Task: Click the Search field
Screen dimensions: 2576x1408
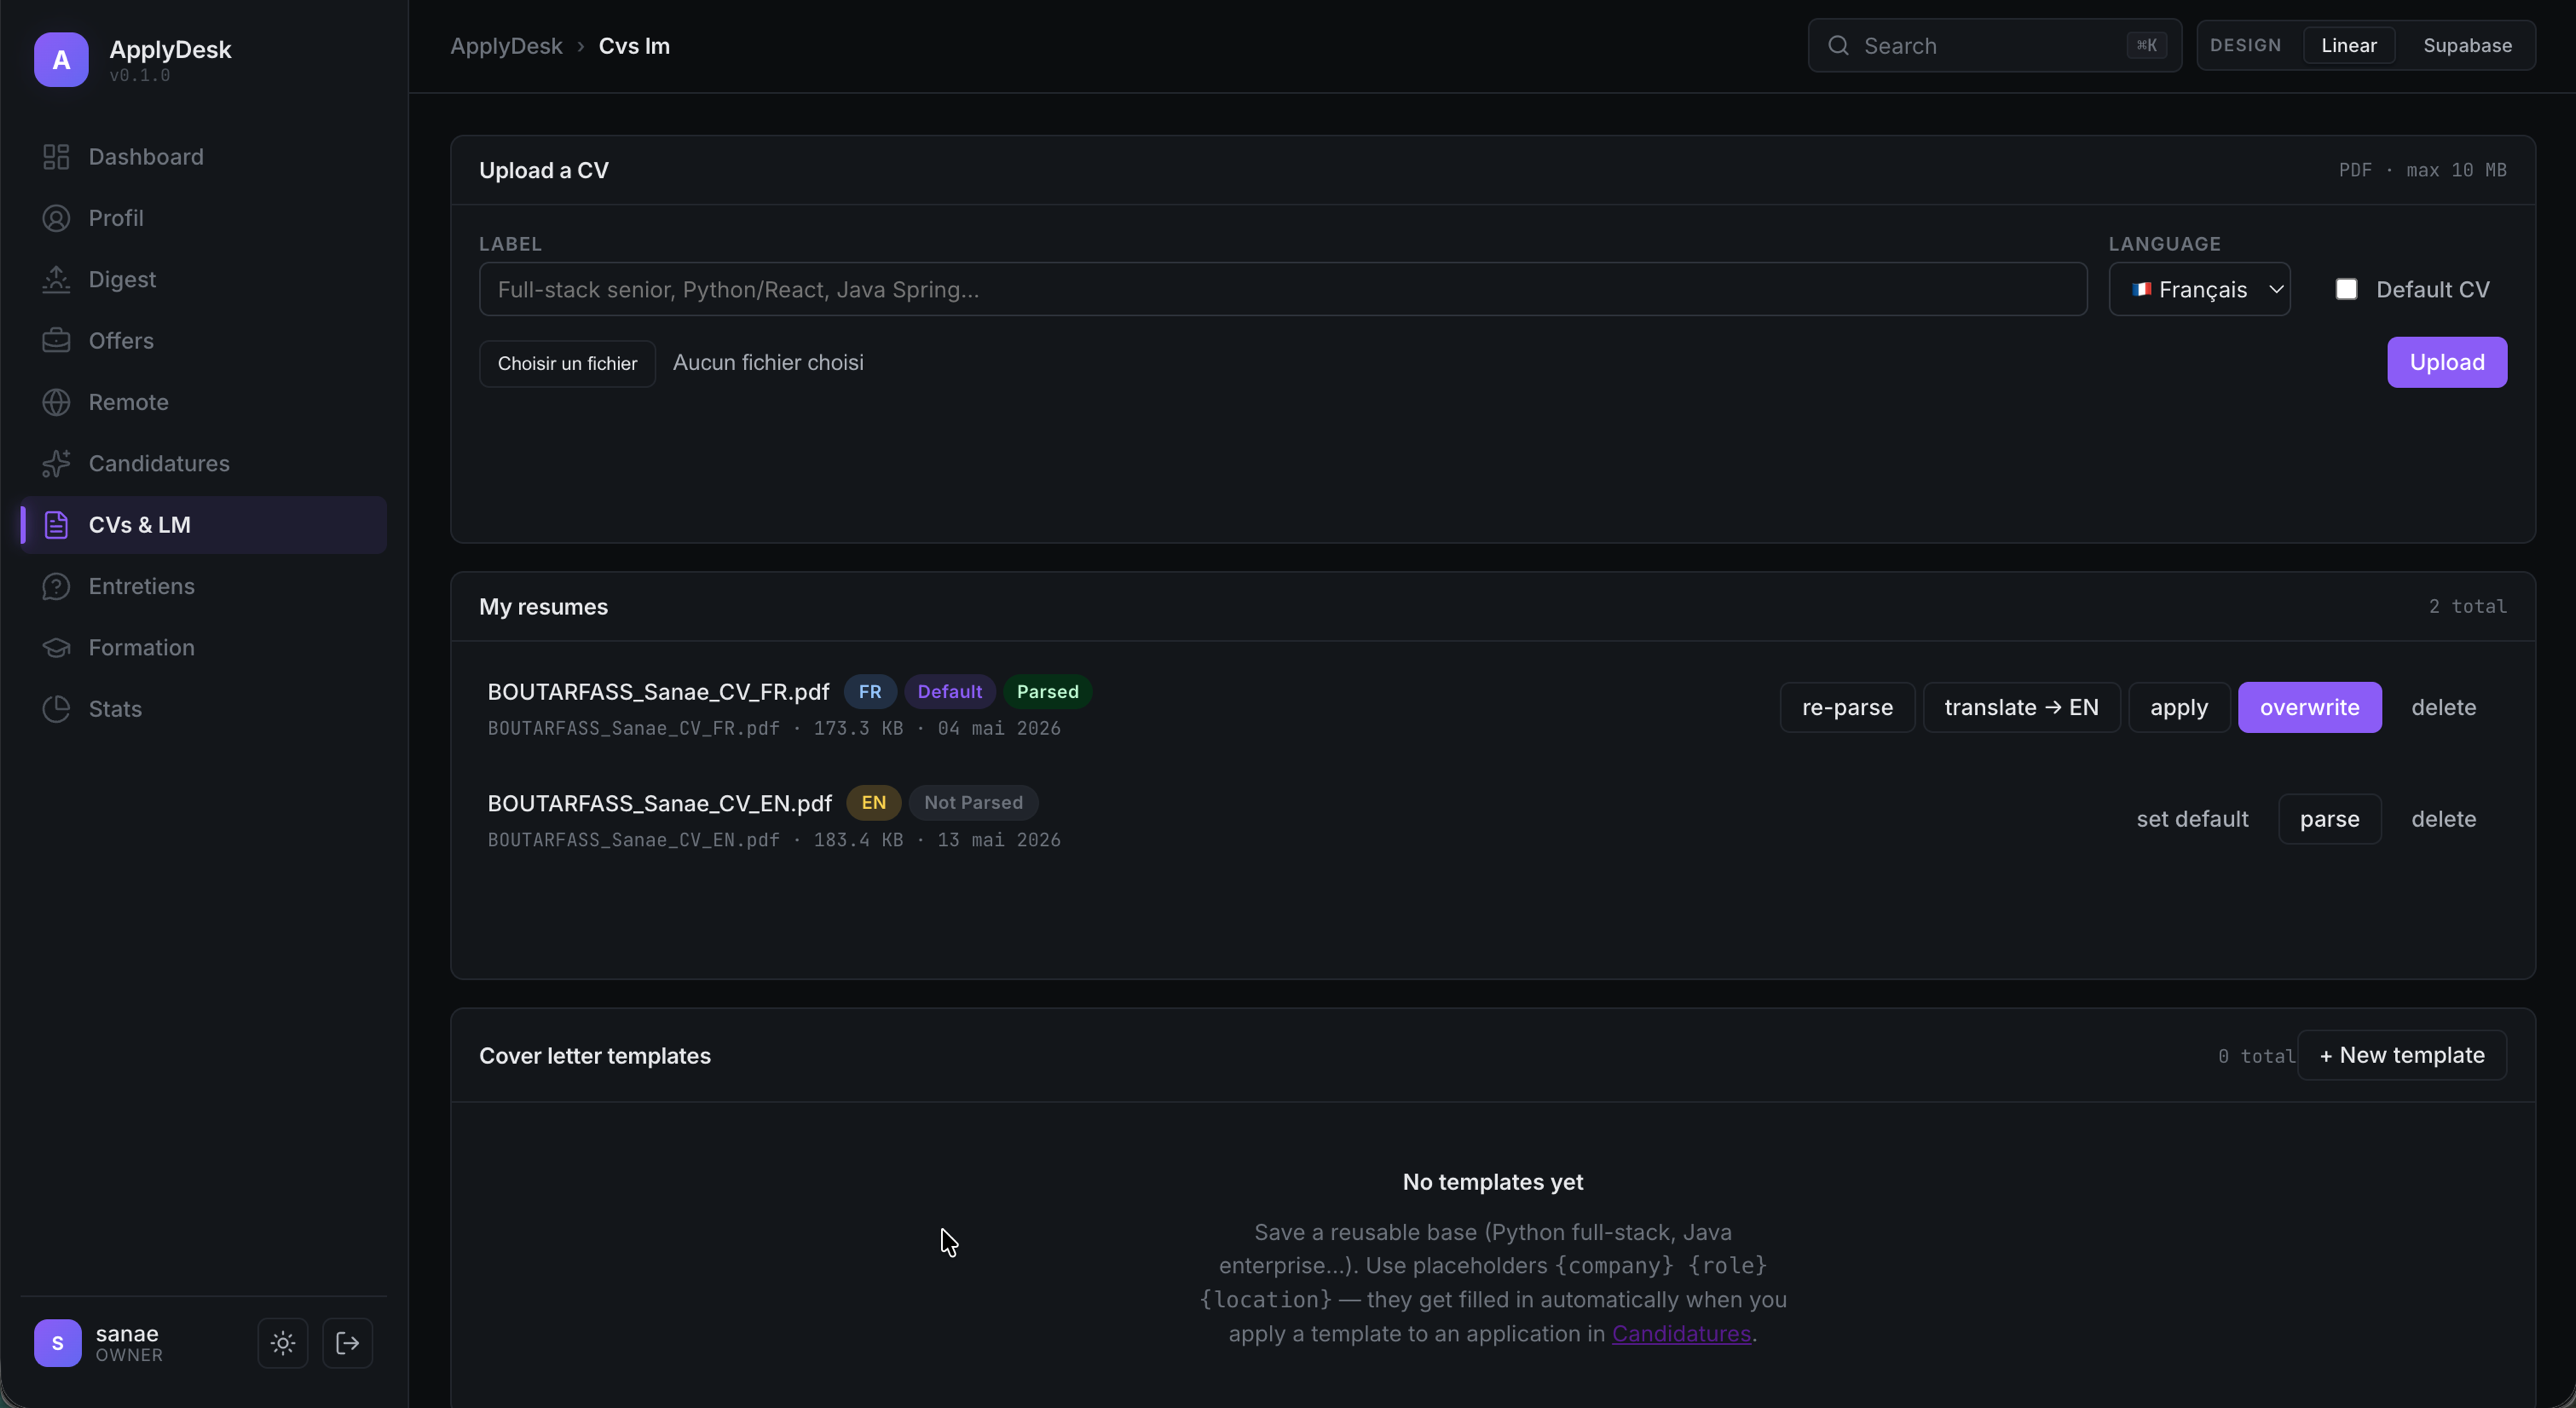Action: (1994, 46)
